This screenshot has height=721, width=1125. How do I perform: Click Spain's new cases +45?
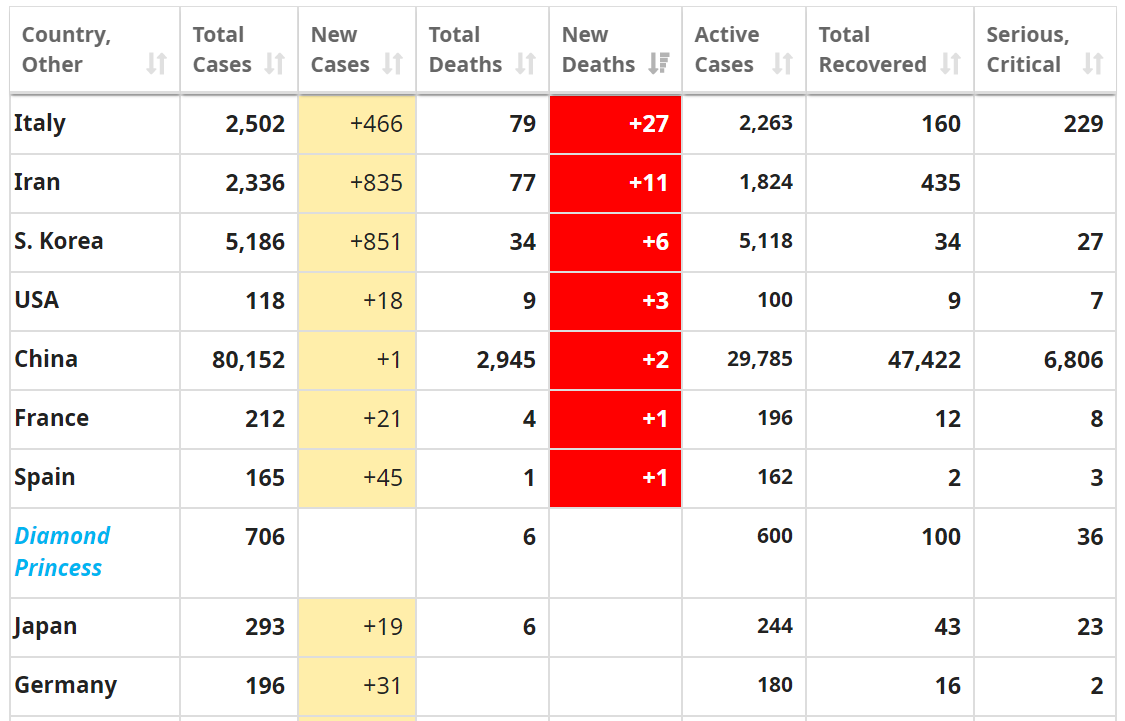coord(382,477)
